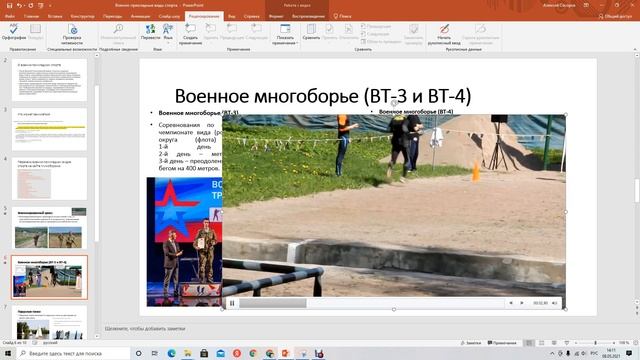
Task: Toggle the video volume speaker icon
Action: point(555,303)
